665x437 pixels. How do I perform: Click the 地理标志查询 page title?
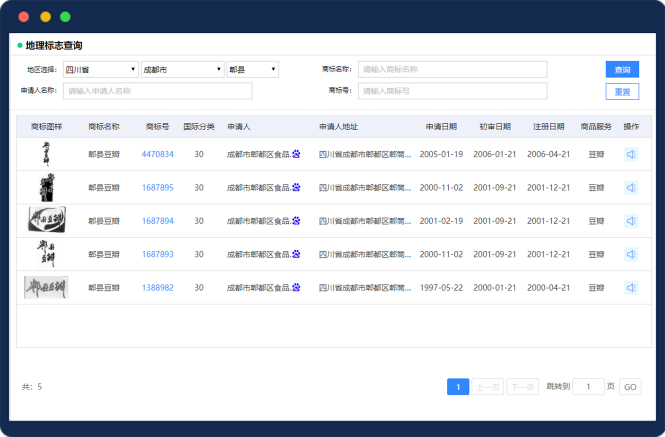click(x=54, y=45)
